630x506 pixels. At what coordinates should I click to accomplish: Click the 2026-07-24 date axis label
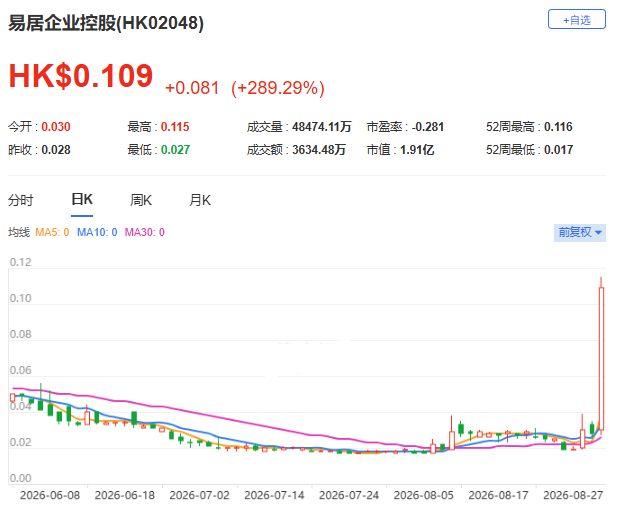349,495
